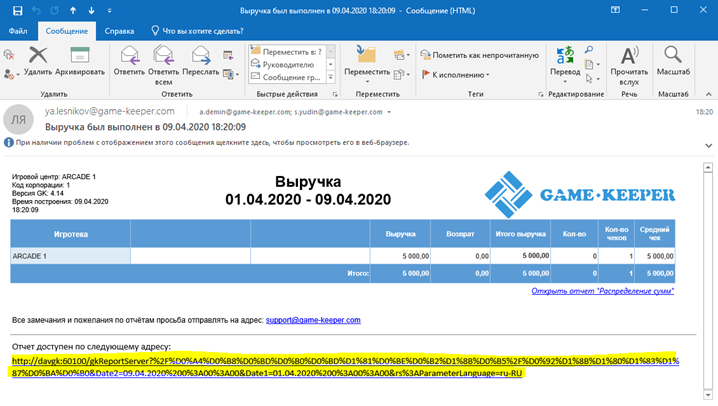Click the support@game-keeper.com link
This screenshot has width=718, height=406.
tap(313, 320)
